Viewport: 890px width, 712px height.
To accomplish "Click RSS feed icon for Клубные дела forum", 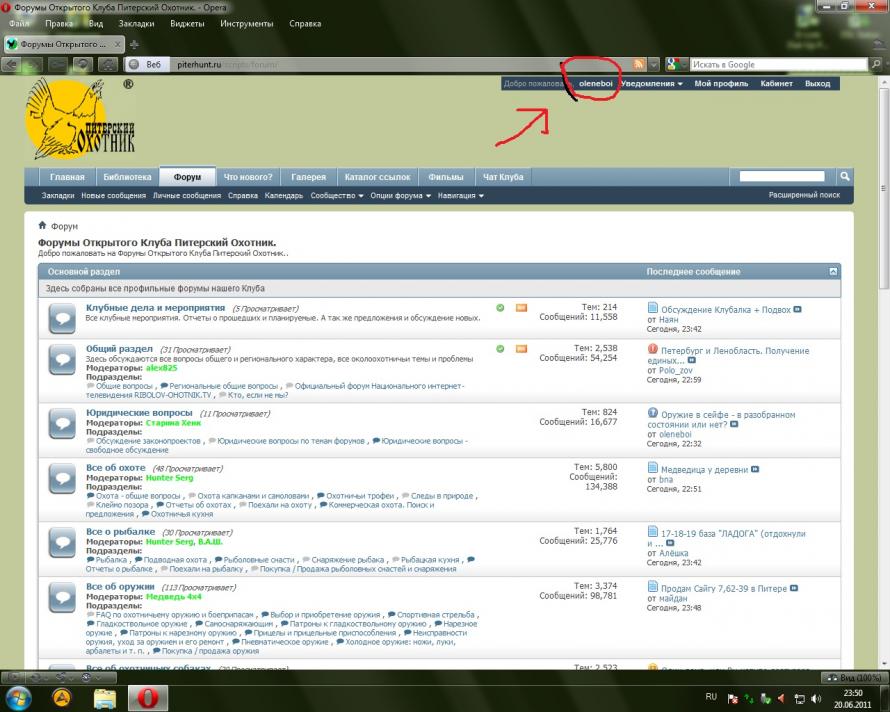I will point(521,308).
